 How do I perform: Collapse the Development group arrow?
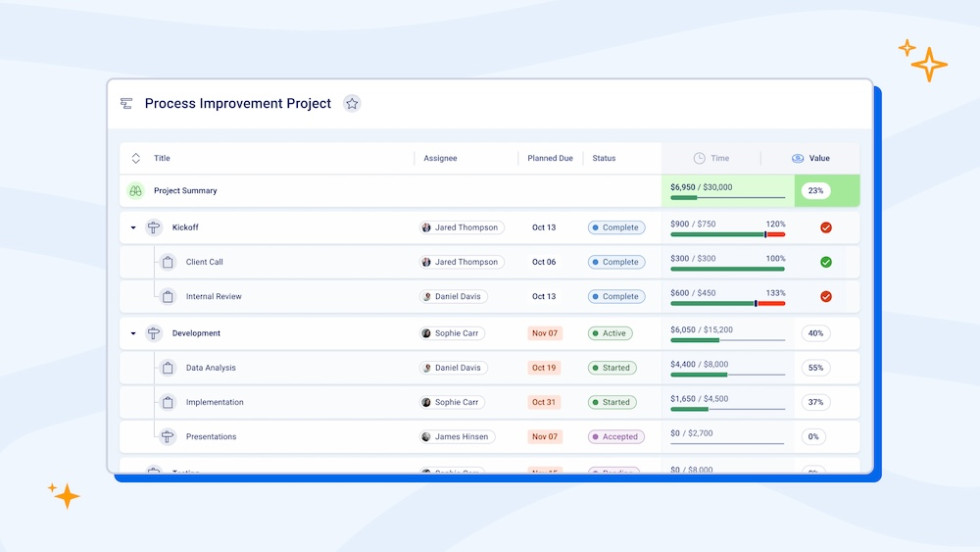(133, 334)
